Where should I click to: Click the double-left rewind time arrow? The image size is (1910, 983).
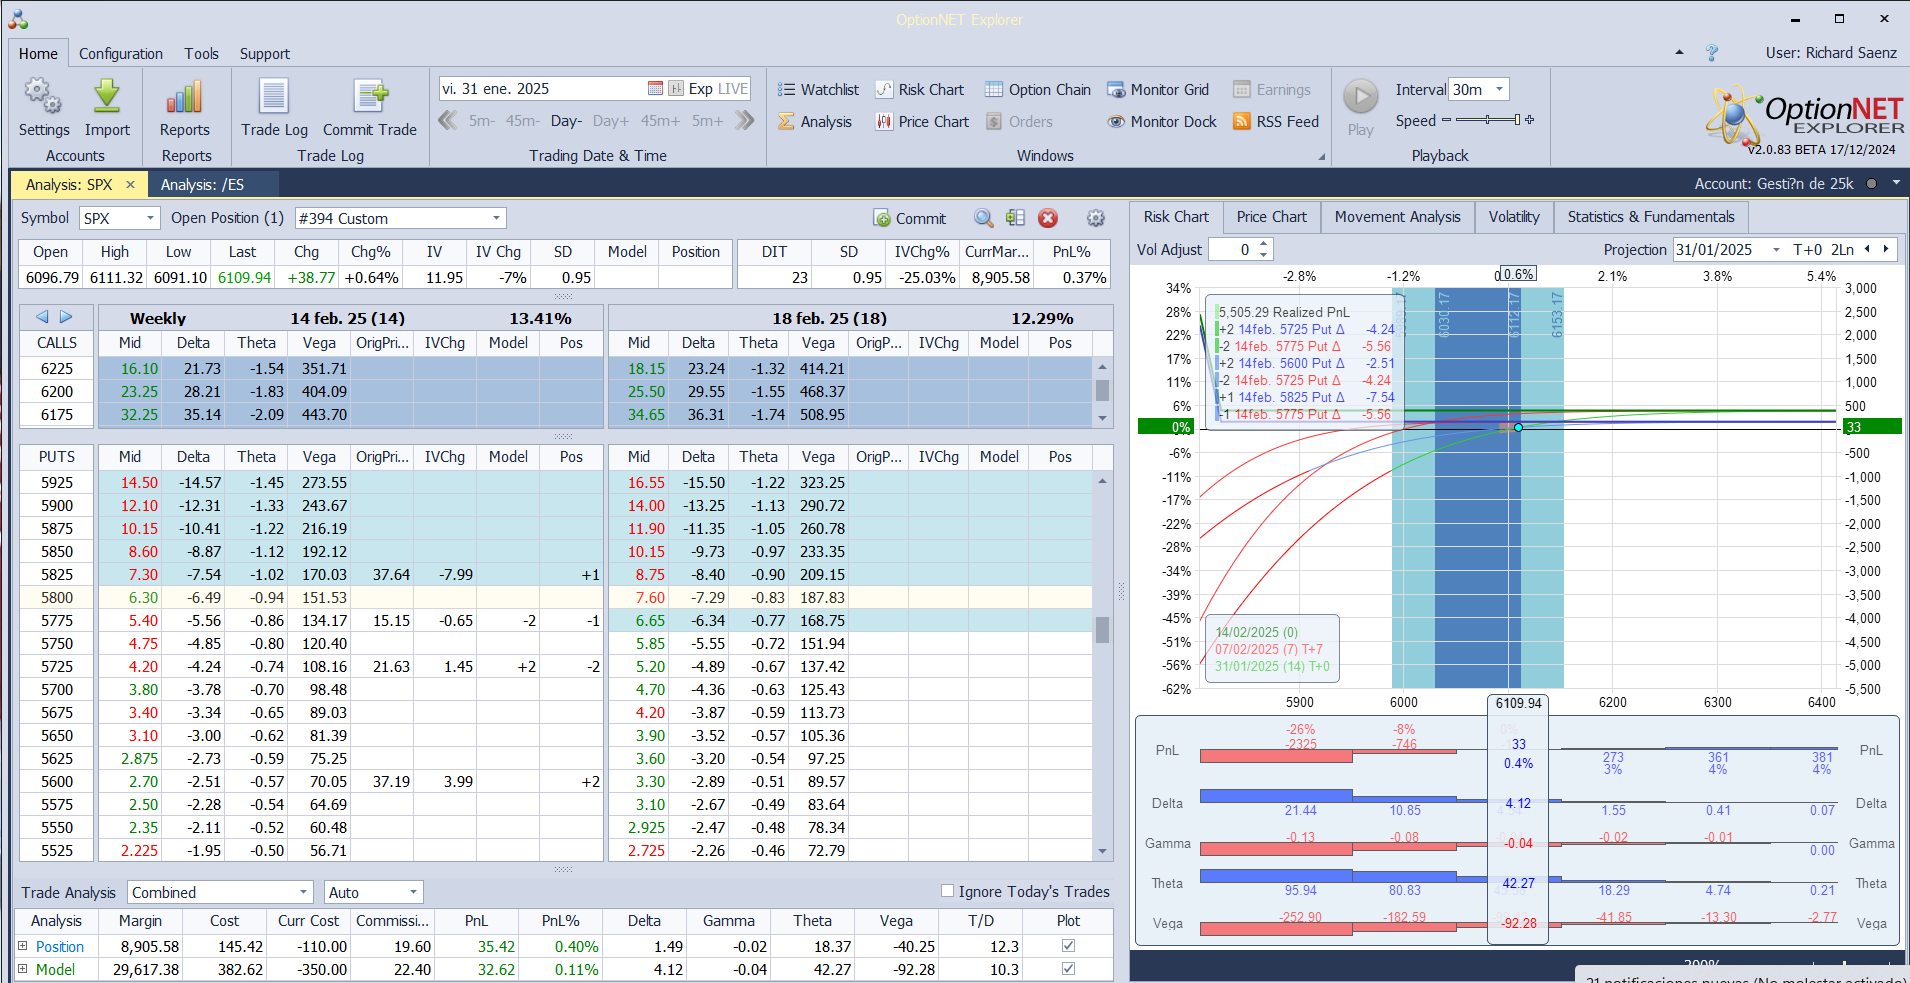tap(448, 121)
